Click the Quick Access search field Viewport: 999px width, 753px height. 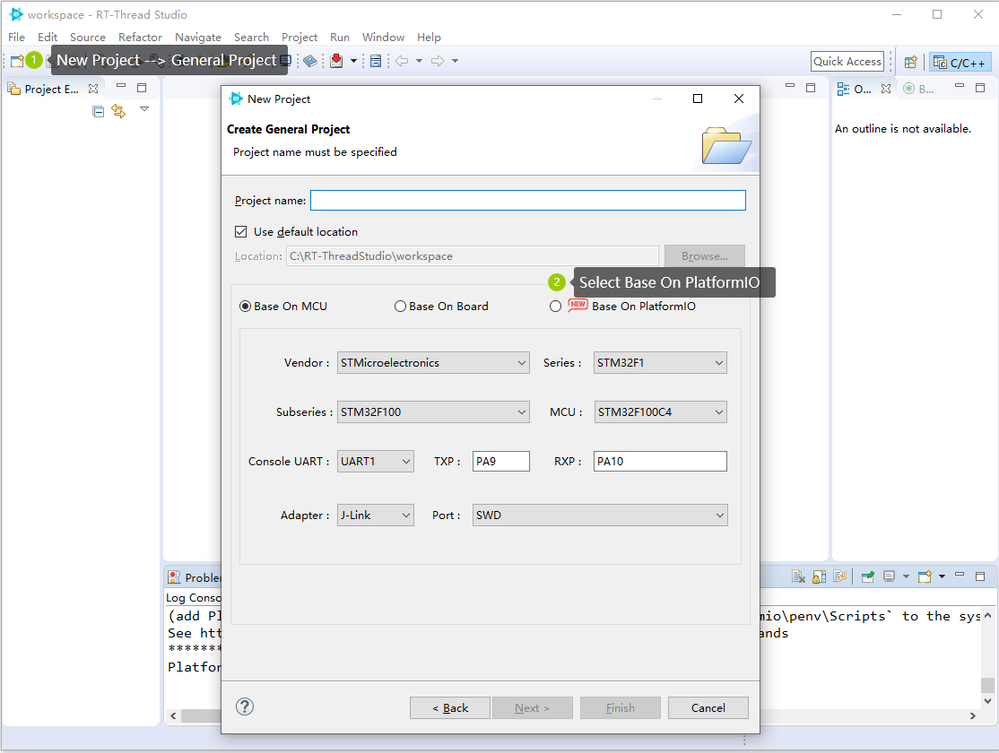(847, 61)
